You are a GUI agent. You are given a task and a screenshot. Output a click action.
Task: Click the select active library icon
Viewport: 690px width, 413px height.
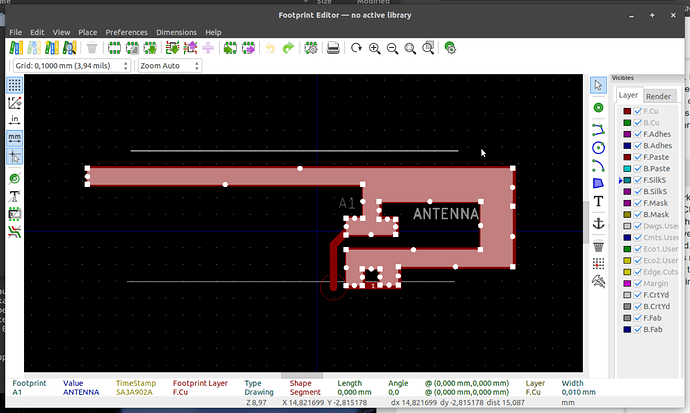pos(16,48)
